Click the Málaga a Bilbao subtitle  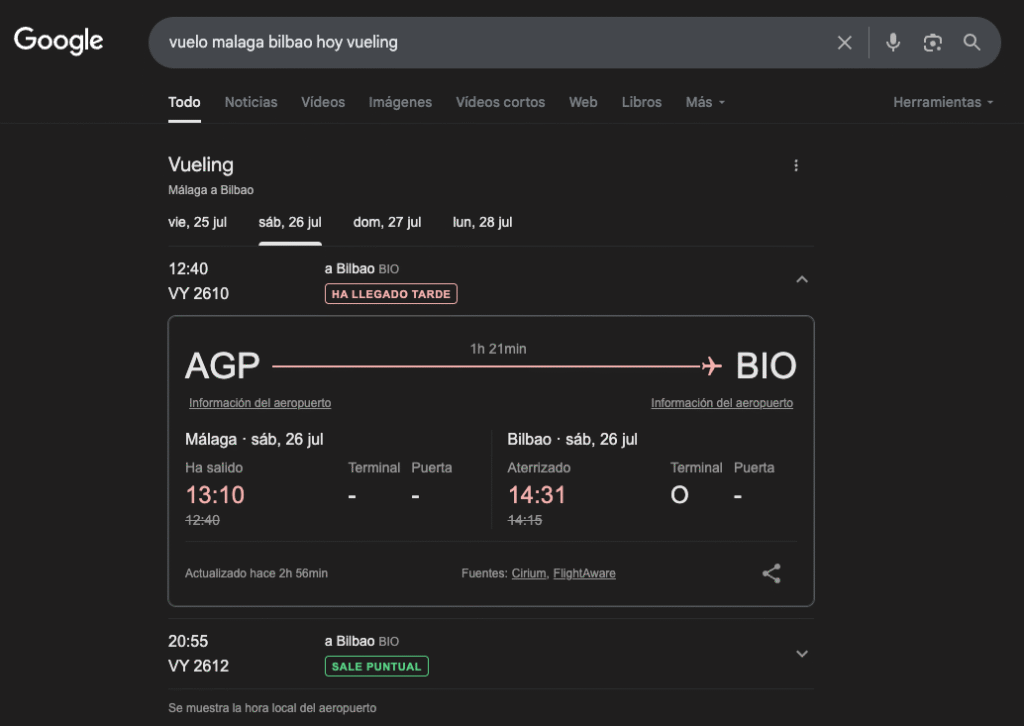click(x=211, y=190)
